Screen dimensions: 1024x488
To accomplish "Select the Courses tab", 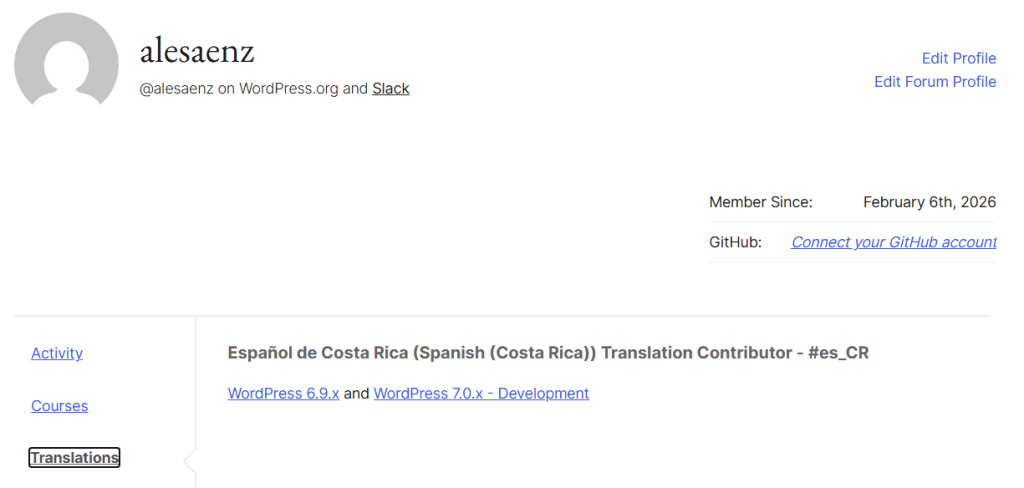I will pos(59,406).
